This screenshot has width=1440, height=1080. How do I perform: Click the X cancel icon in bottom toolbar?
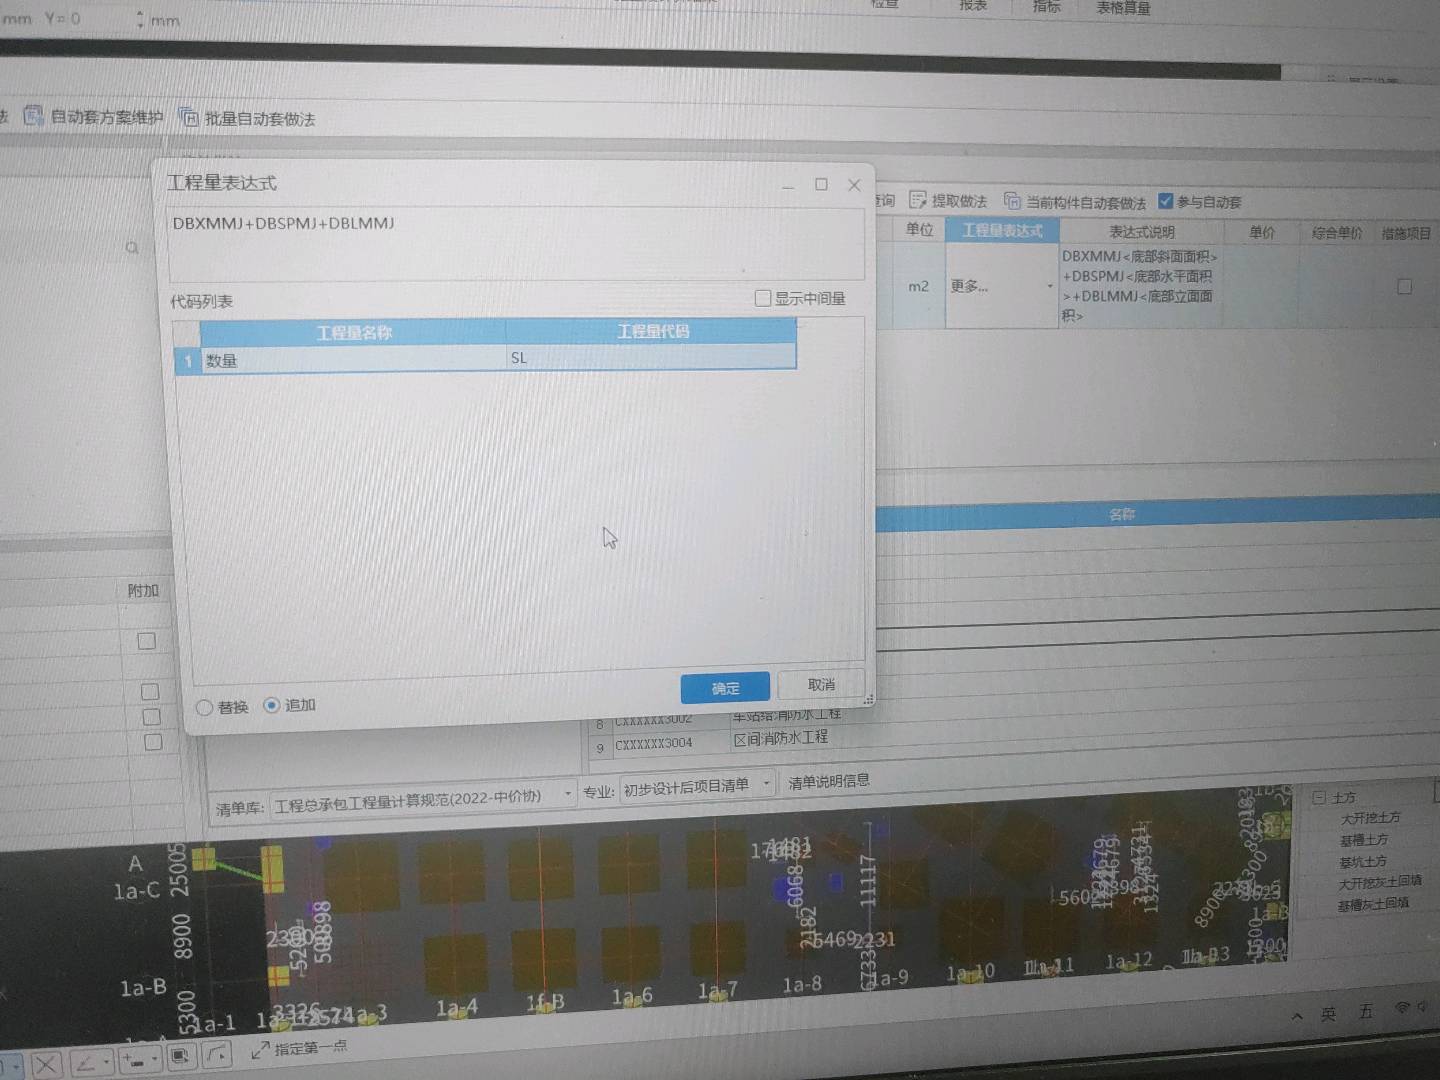pyautogui.click(x=46, y=1065)
